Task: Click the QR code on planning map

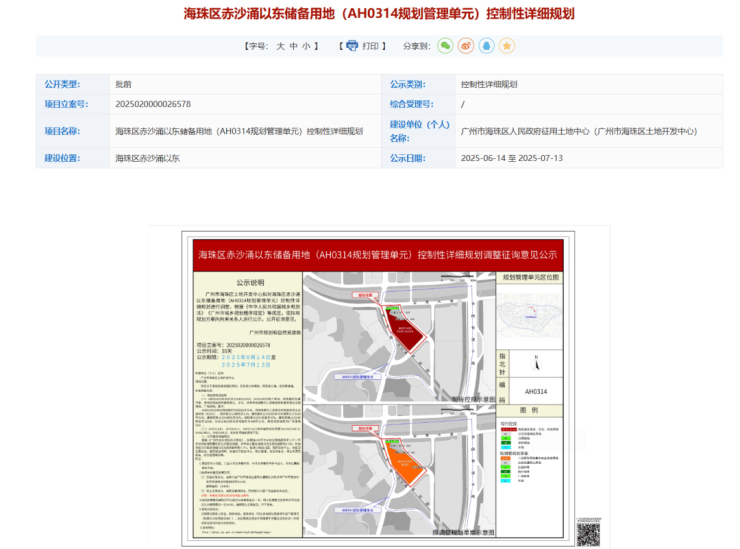Action: pos(587,533)
